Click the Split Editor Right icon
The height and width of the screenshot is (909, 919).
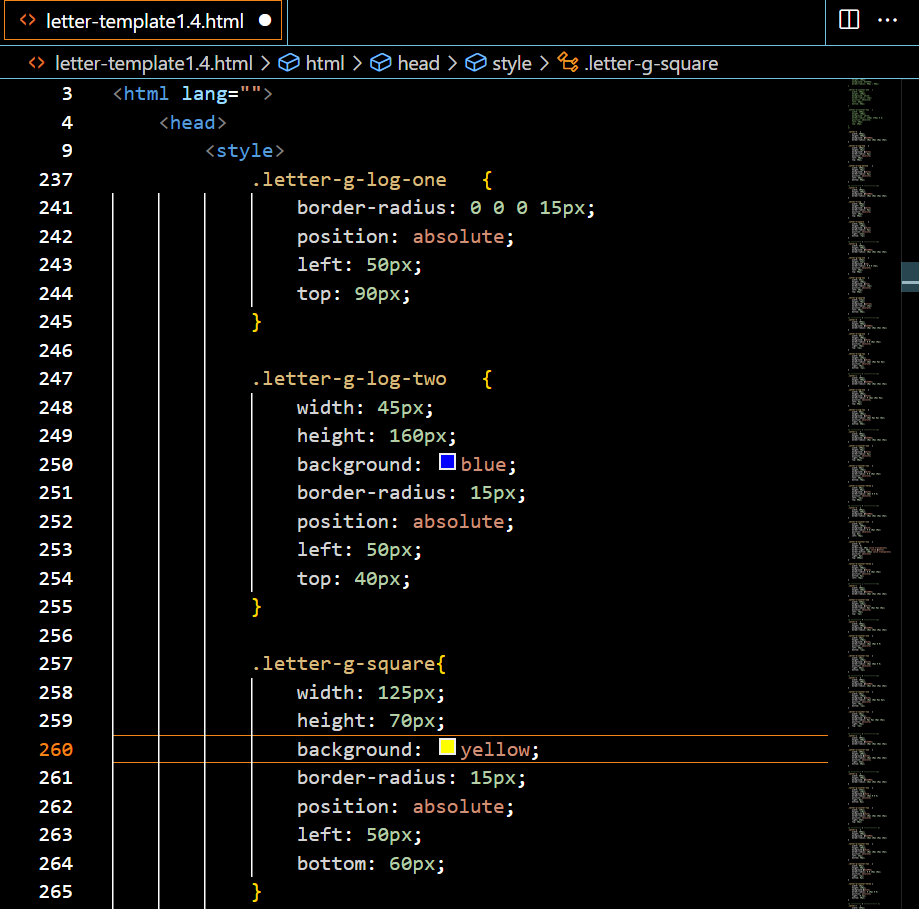click(x=849, y=20)
